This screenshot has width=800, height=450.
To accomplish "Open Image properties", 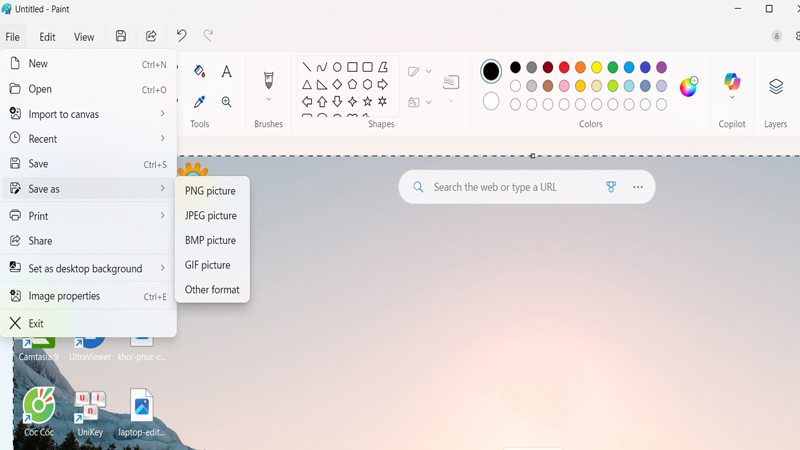I will click(x=88, y=296).
